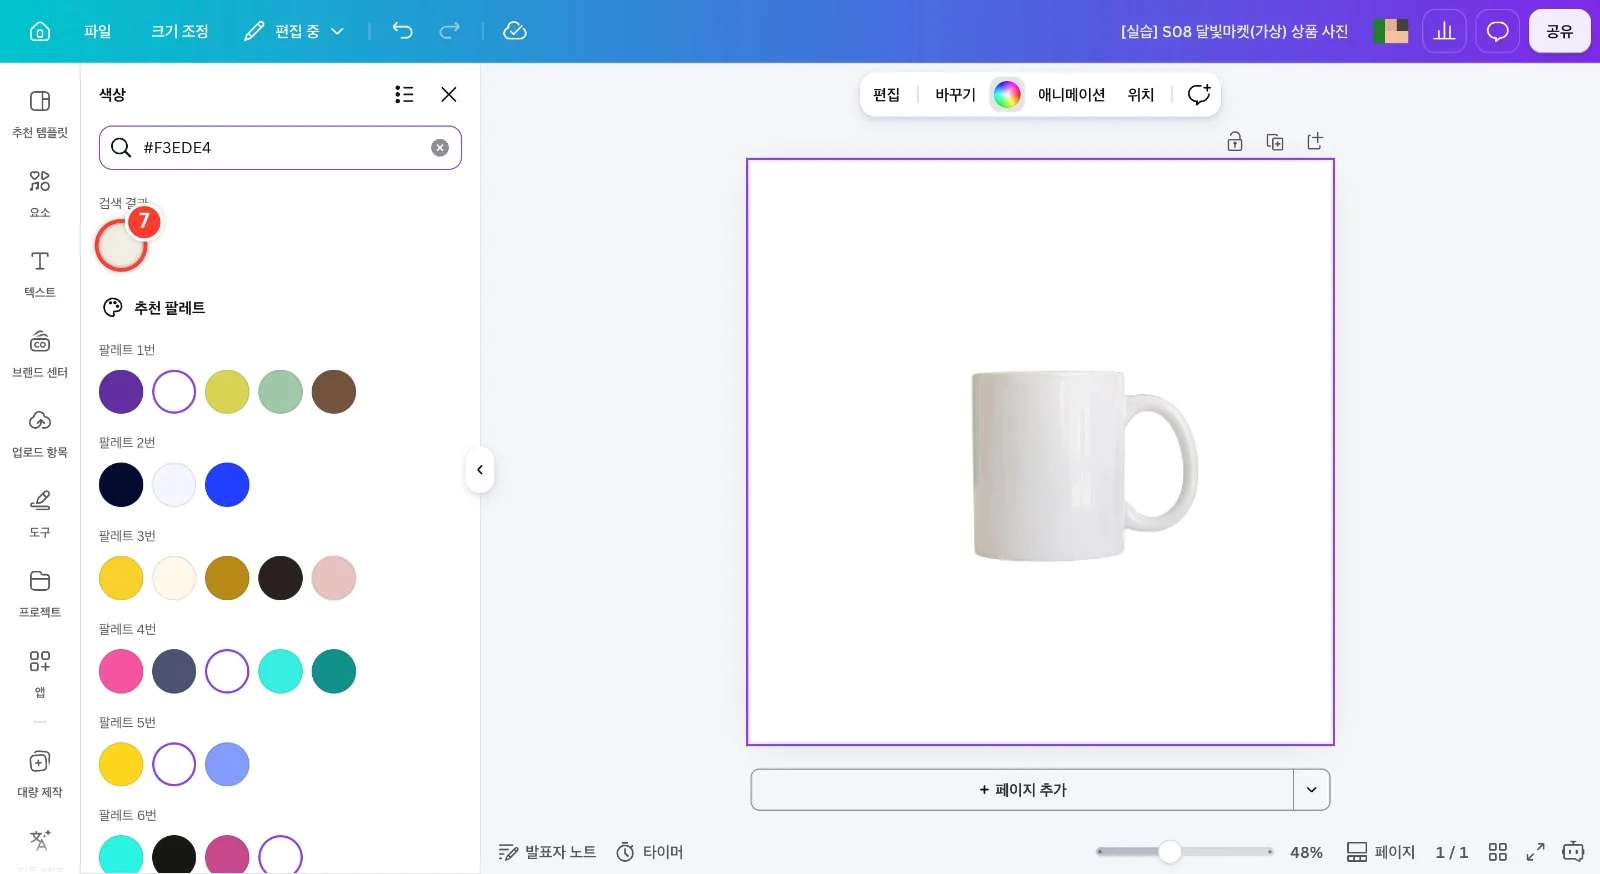Screen dimensions: 1600x874
Task: Open 도구 tools sidebar panel
Action: (40, 514)
